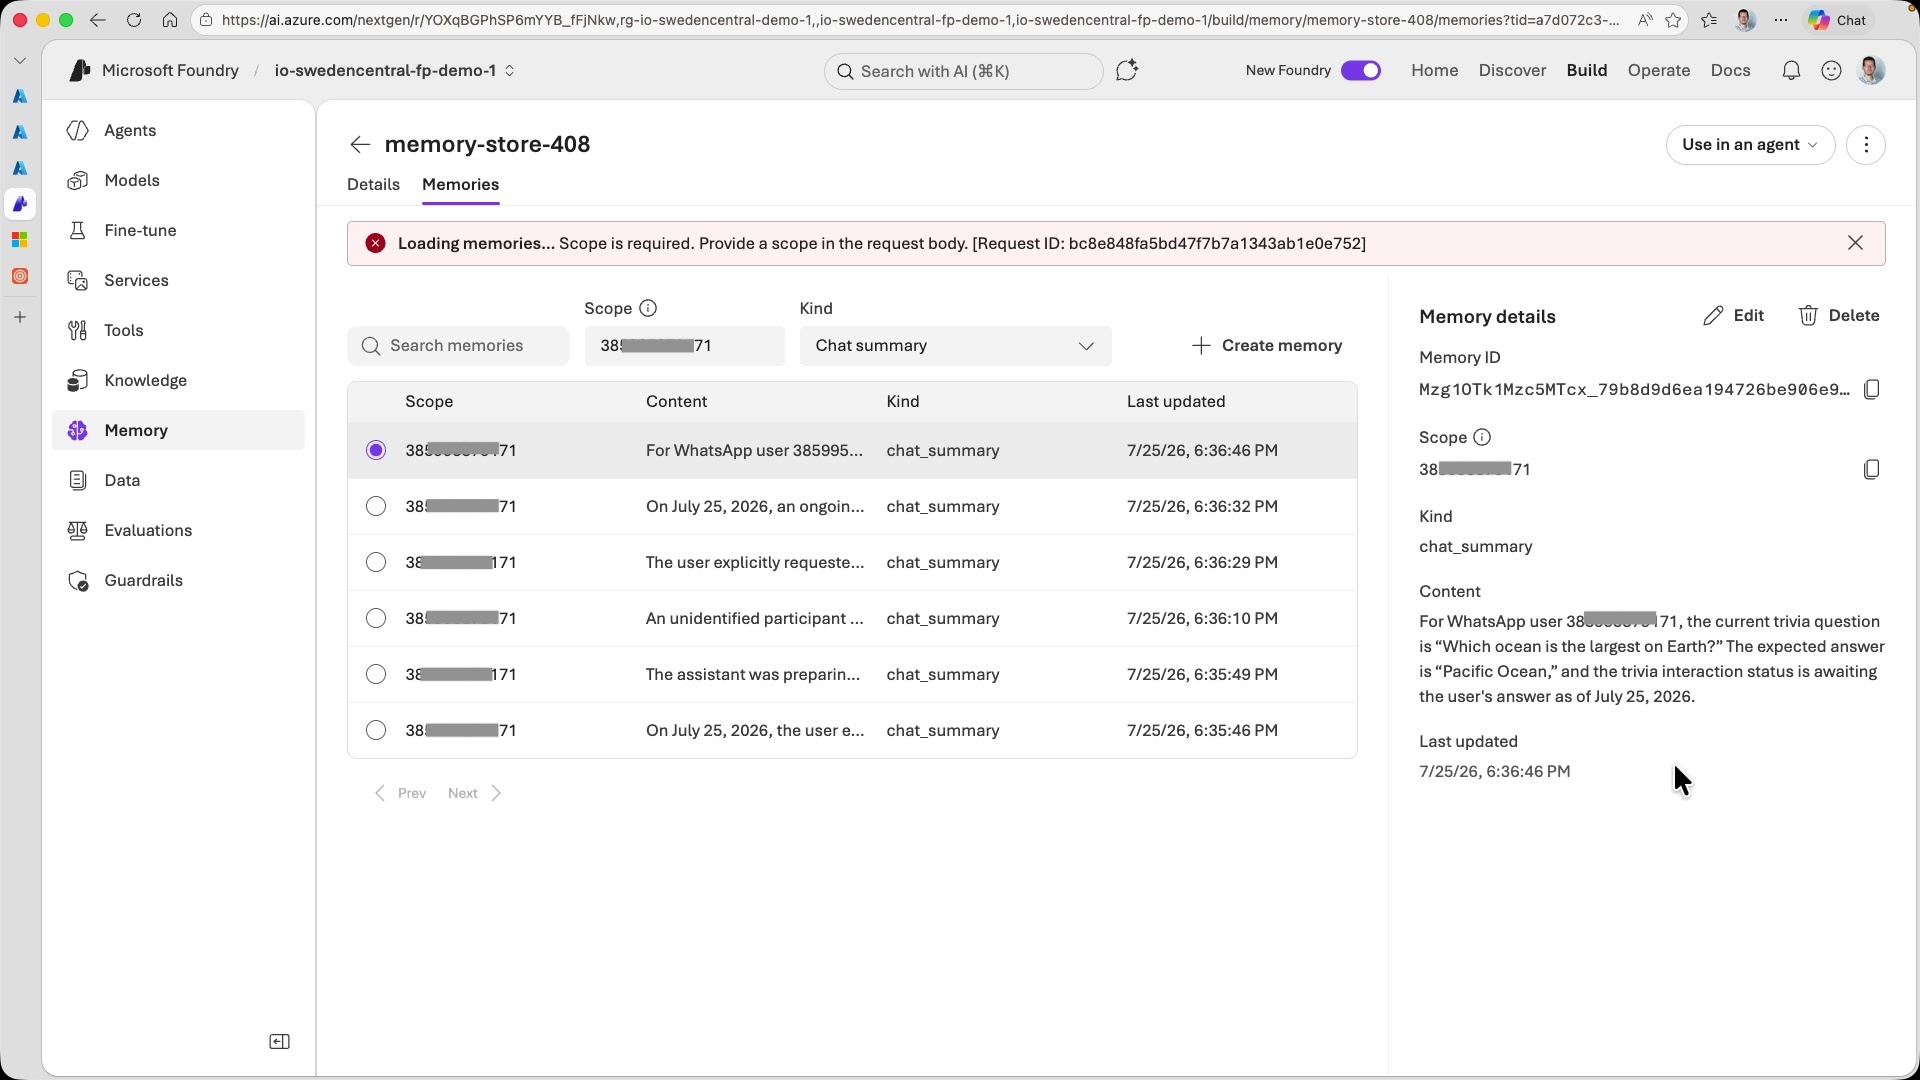The width and height of the screenshot is (1920, 1080).
Task: Open feedback smiley icon
Action: point(1831,71)
